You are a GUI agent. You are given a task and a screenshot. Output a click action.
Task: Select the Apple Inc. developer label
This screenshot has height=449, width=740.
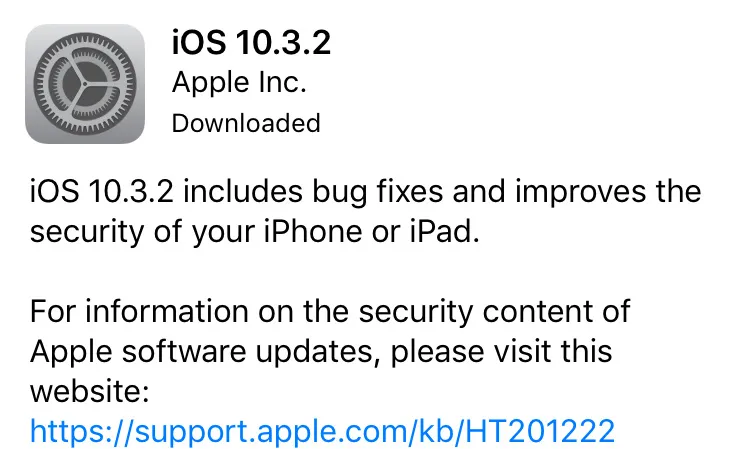239,83
